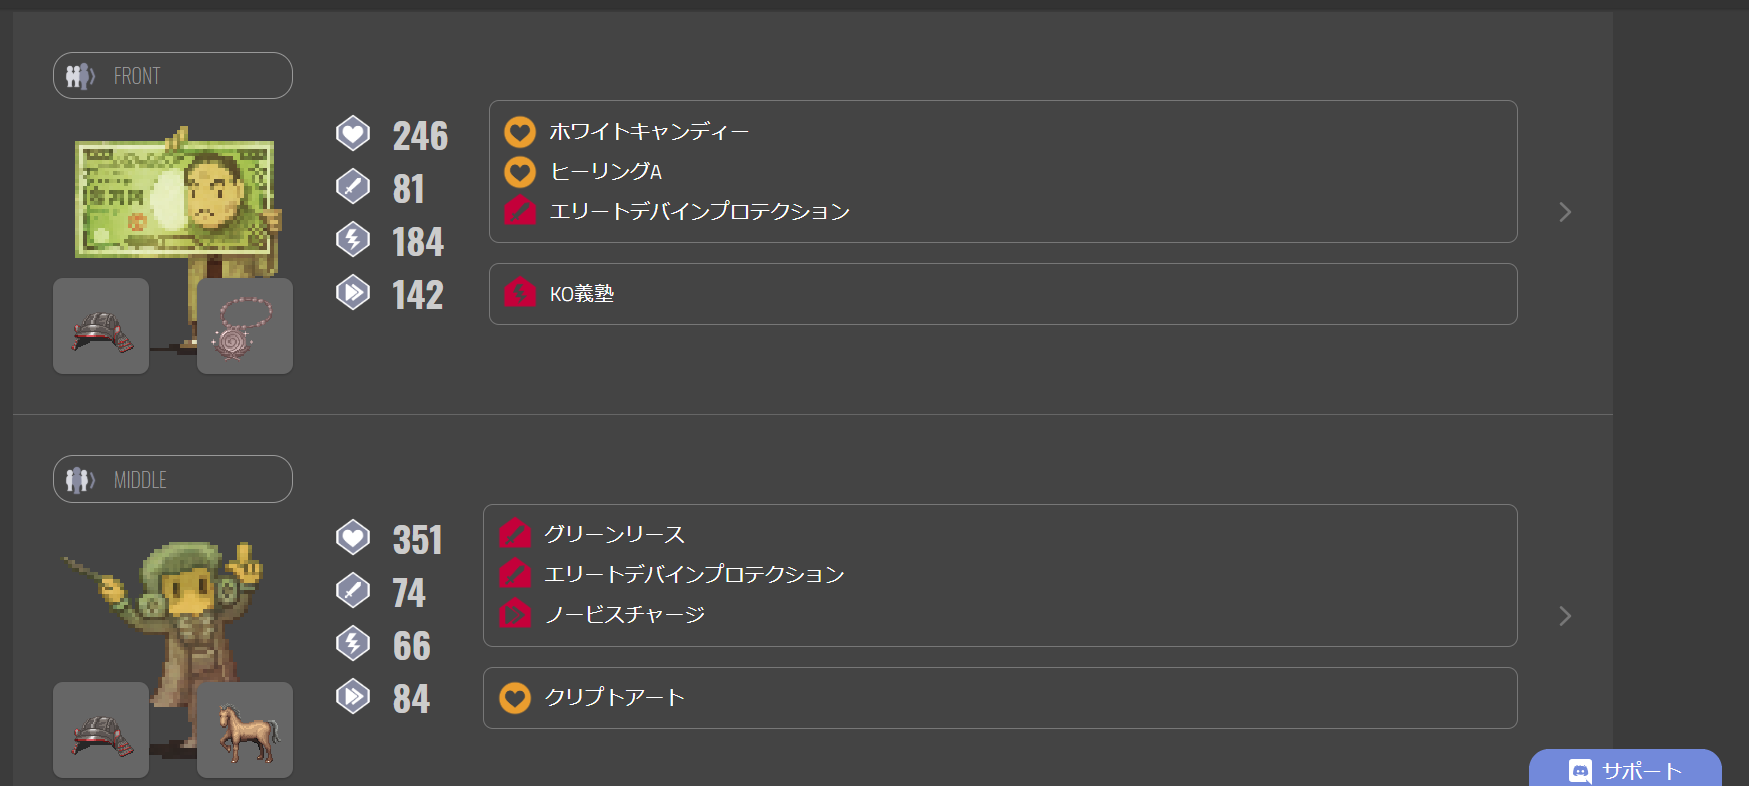Click the speed arrow icon beside 142
The height and width of the screenshot is (786, 1749).
pos(353,293)
